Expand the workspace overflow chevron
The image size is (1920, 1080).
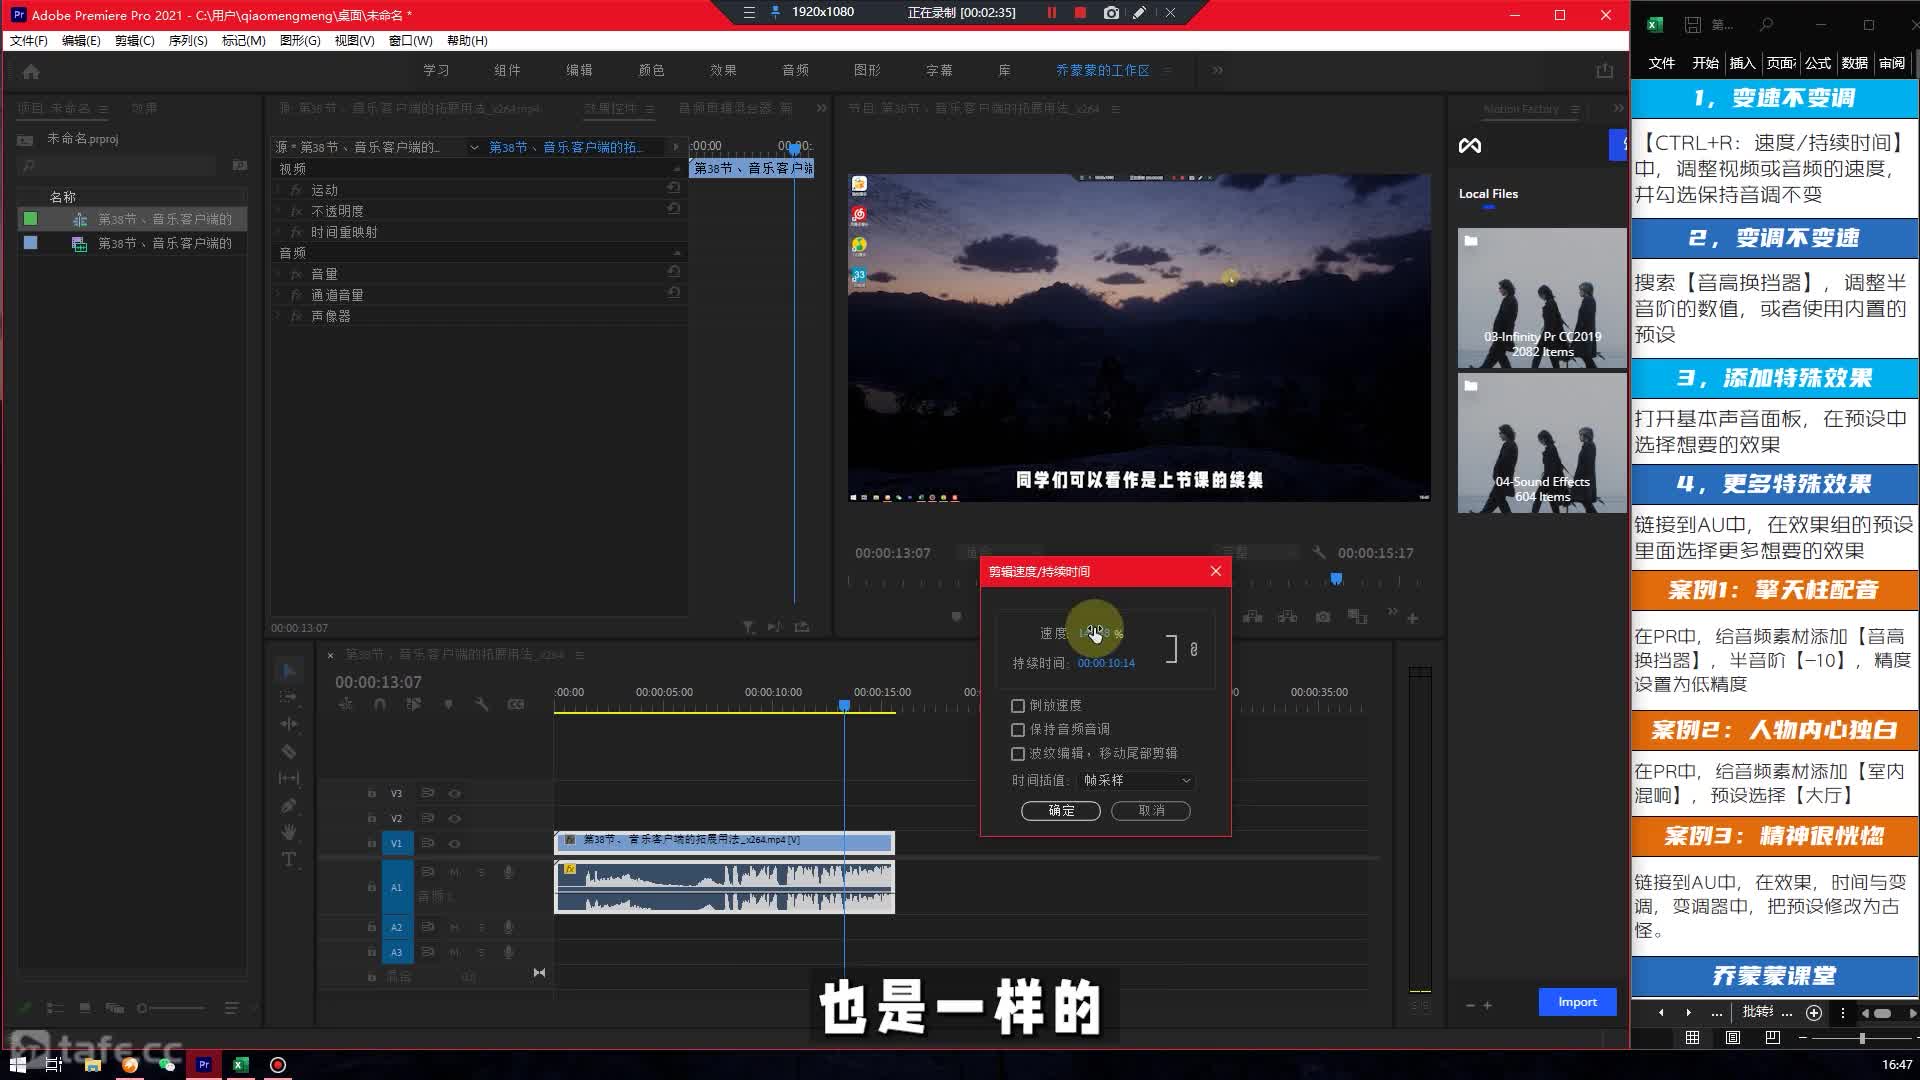point(1217,70)
